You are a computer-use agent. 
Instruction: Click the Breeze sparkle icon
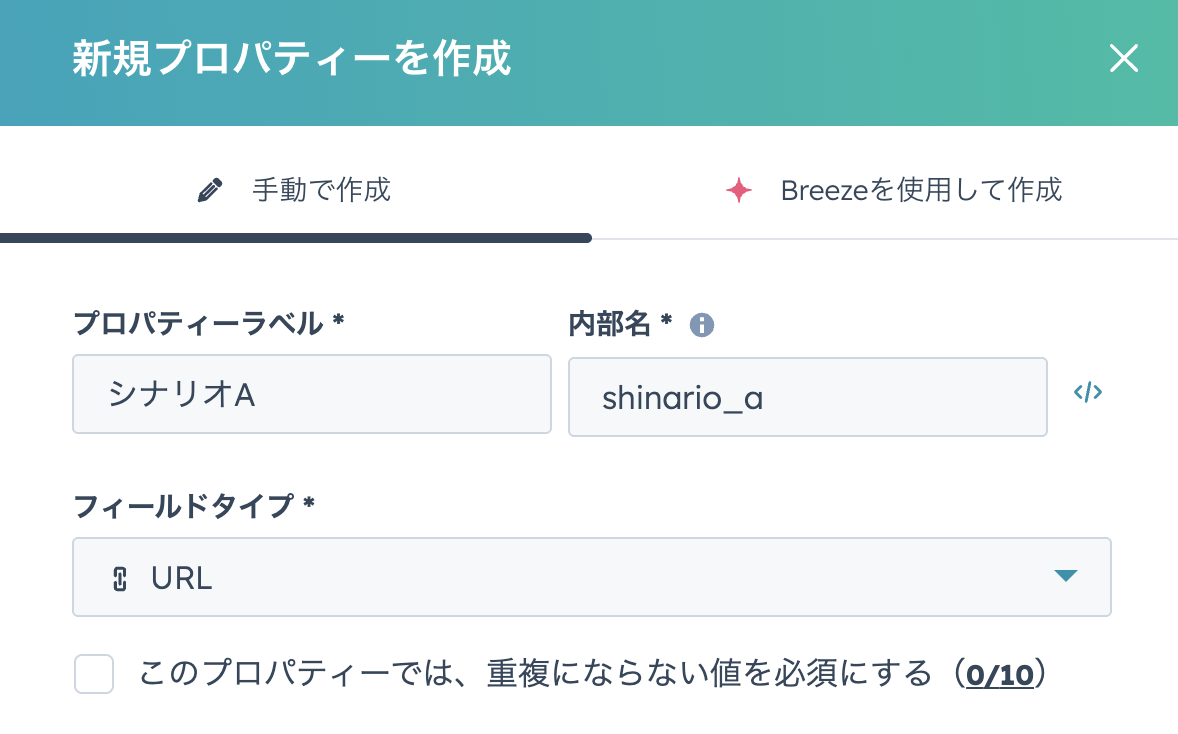pos(738,190)
